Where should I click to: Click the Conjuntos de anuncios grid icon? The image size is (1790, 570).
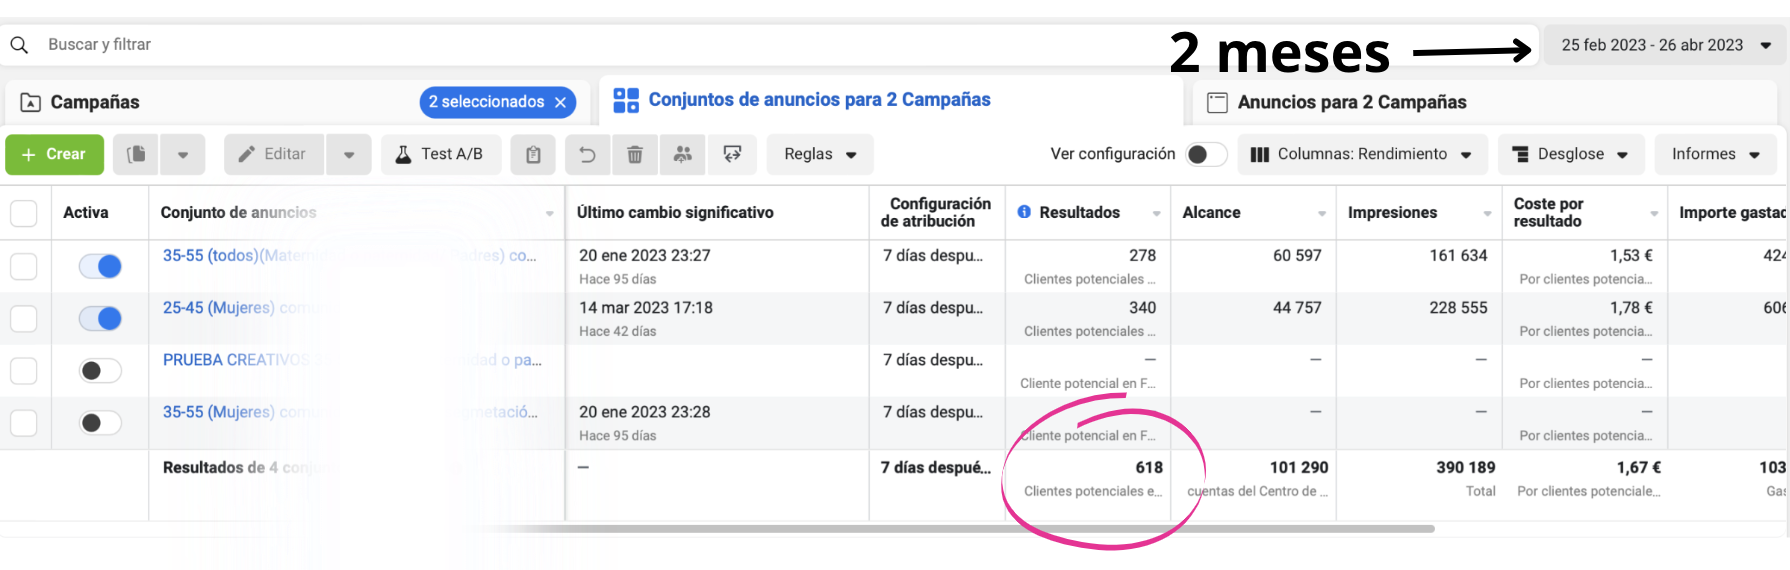tap(626, 100)
